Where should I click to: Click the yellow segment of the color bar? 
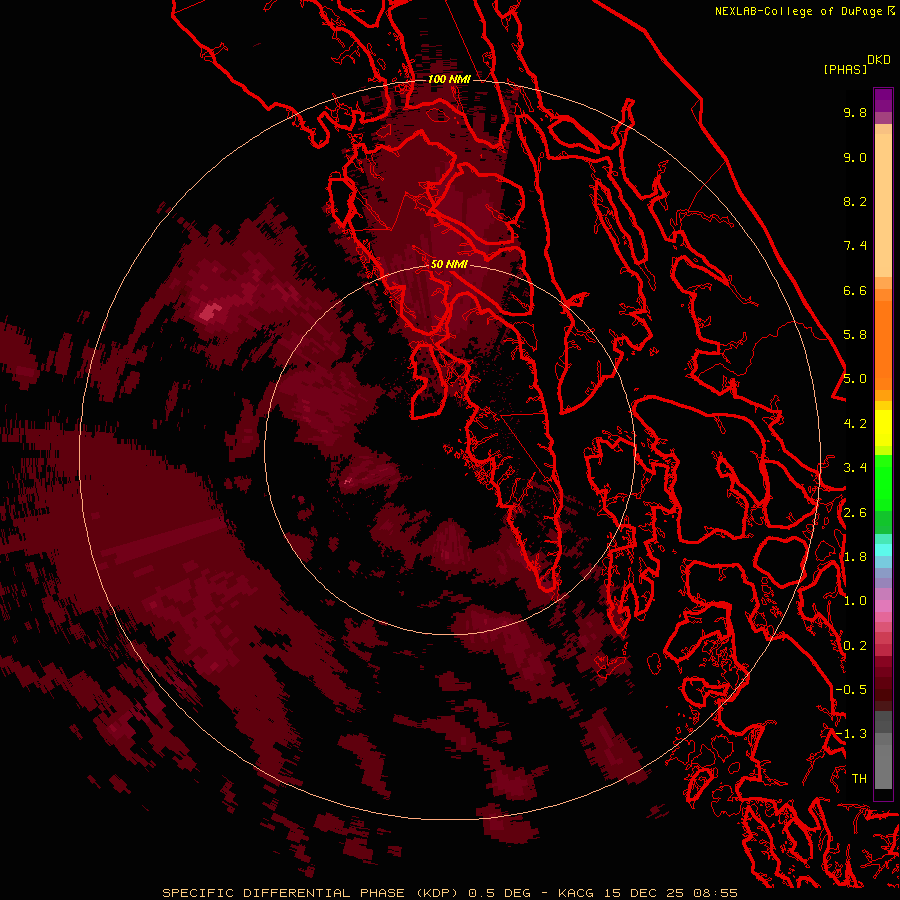[883, 428]
